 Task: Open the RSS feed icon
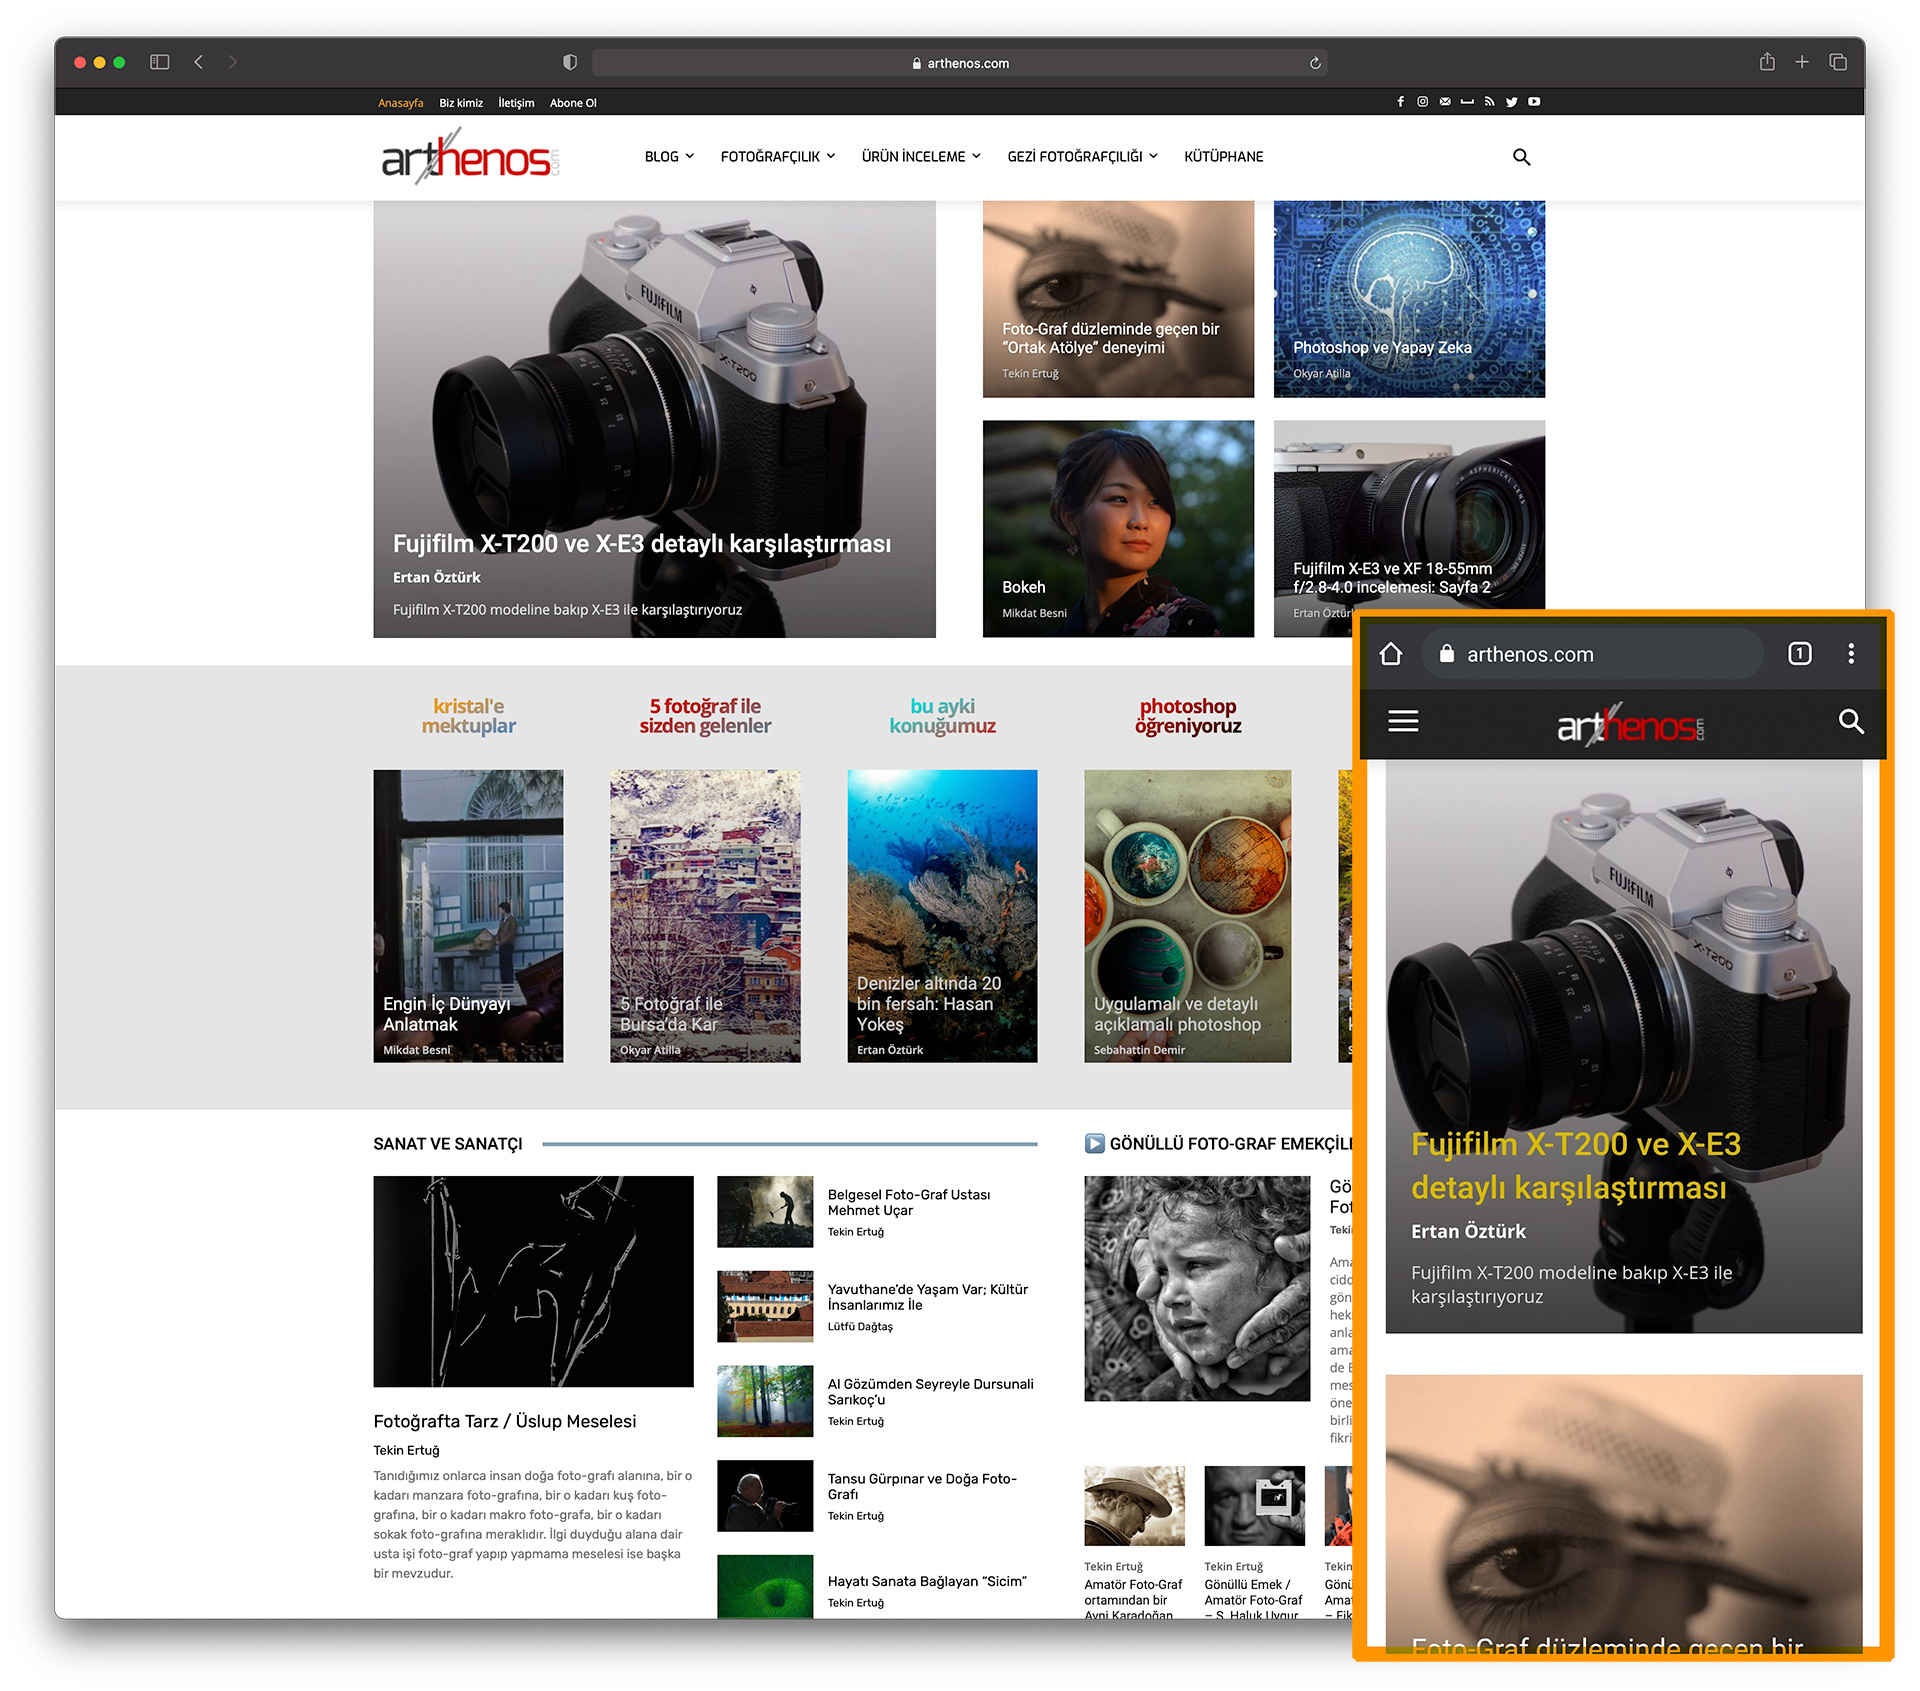coord(1489,102)
